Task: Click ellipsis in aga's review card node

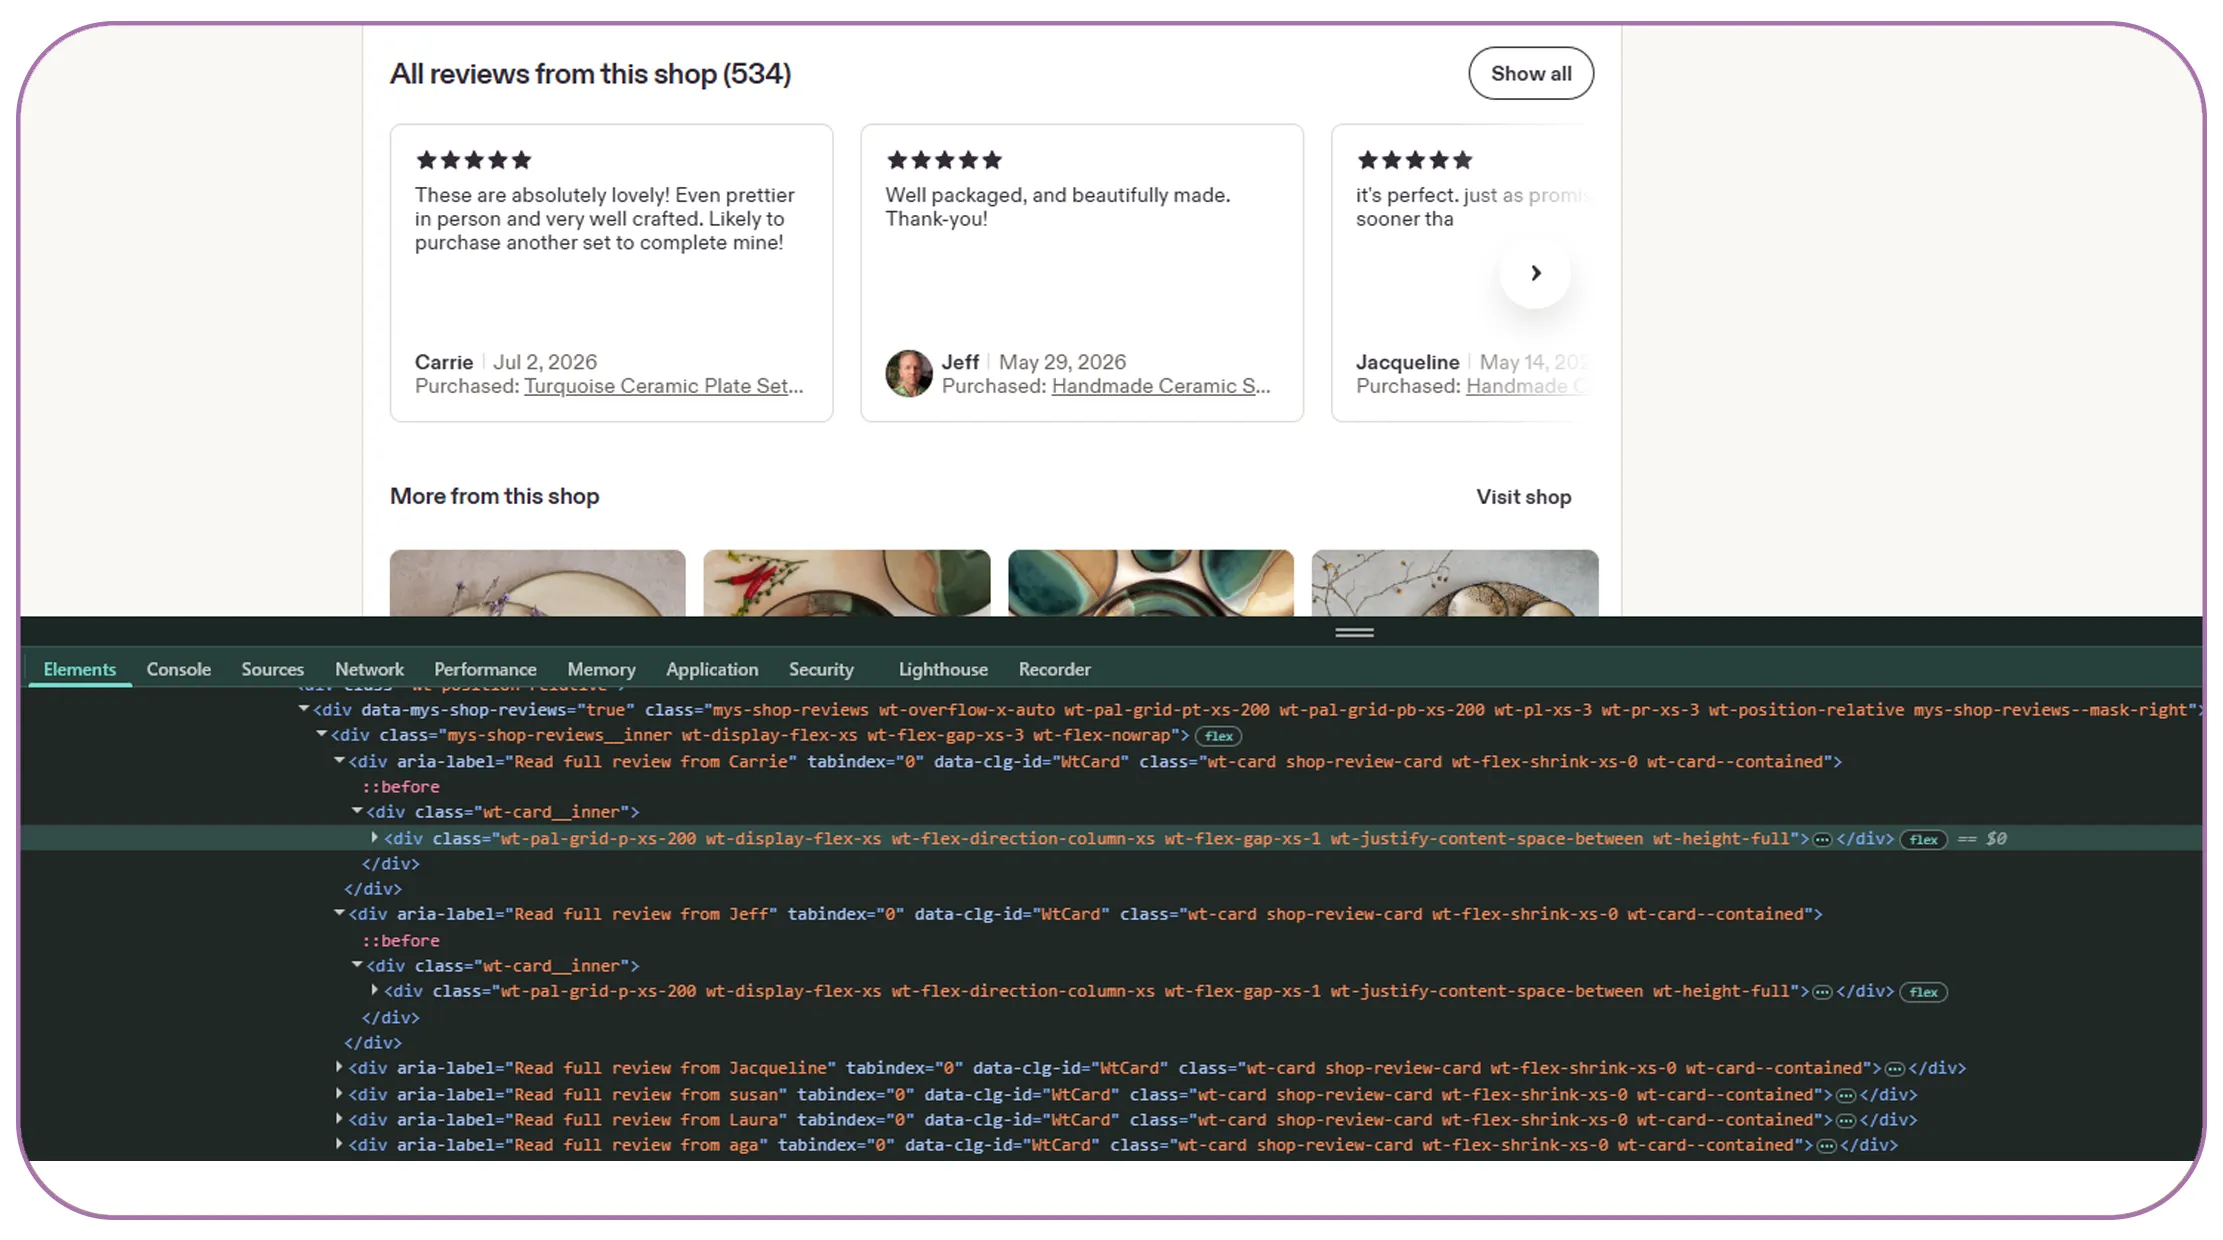Action: (x=1826, y=1145)
